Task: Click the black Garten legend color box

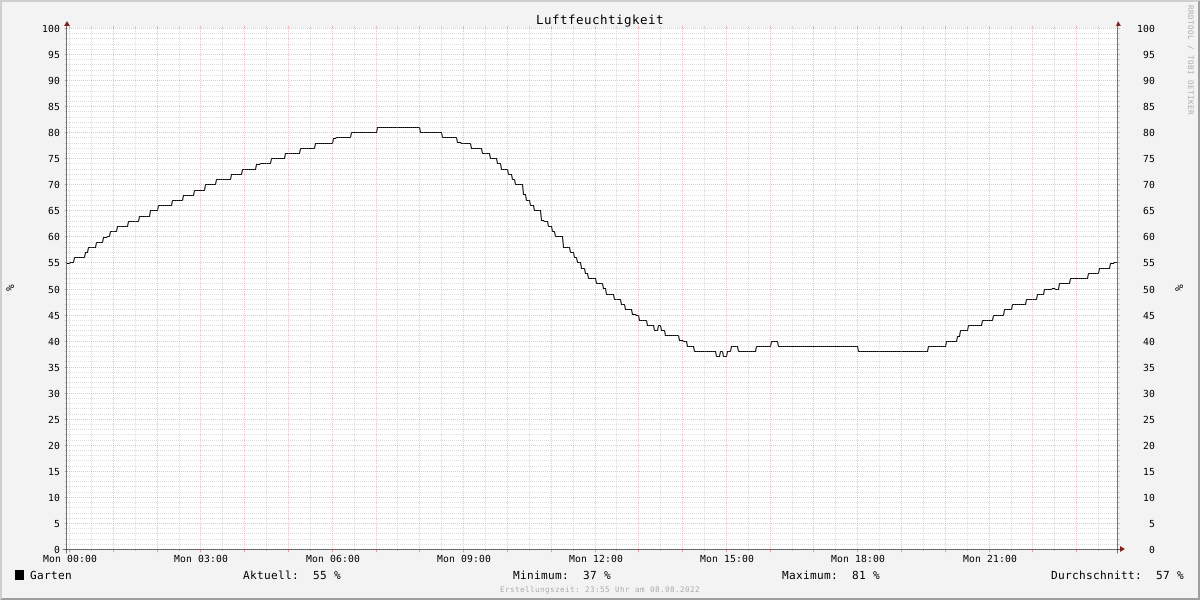Action: click(x=19, y=575)
